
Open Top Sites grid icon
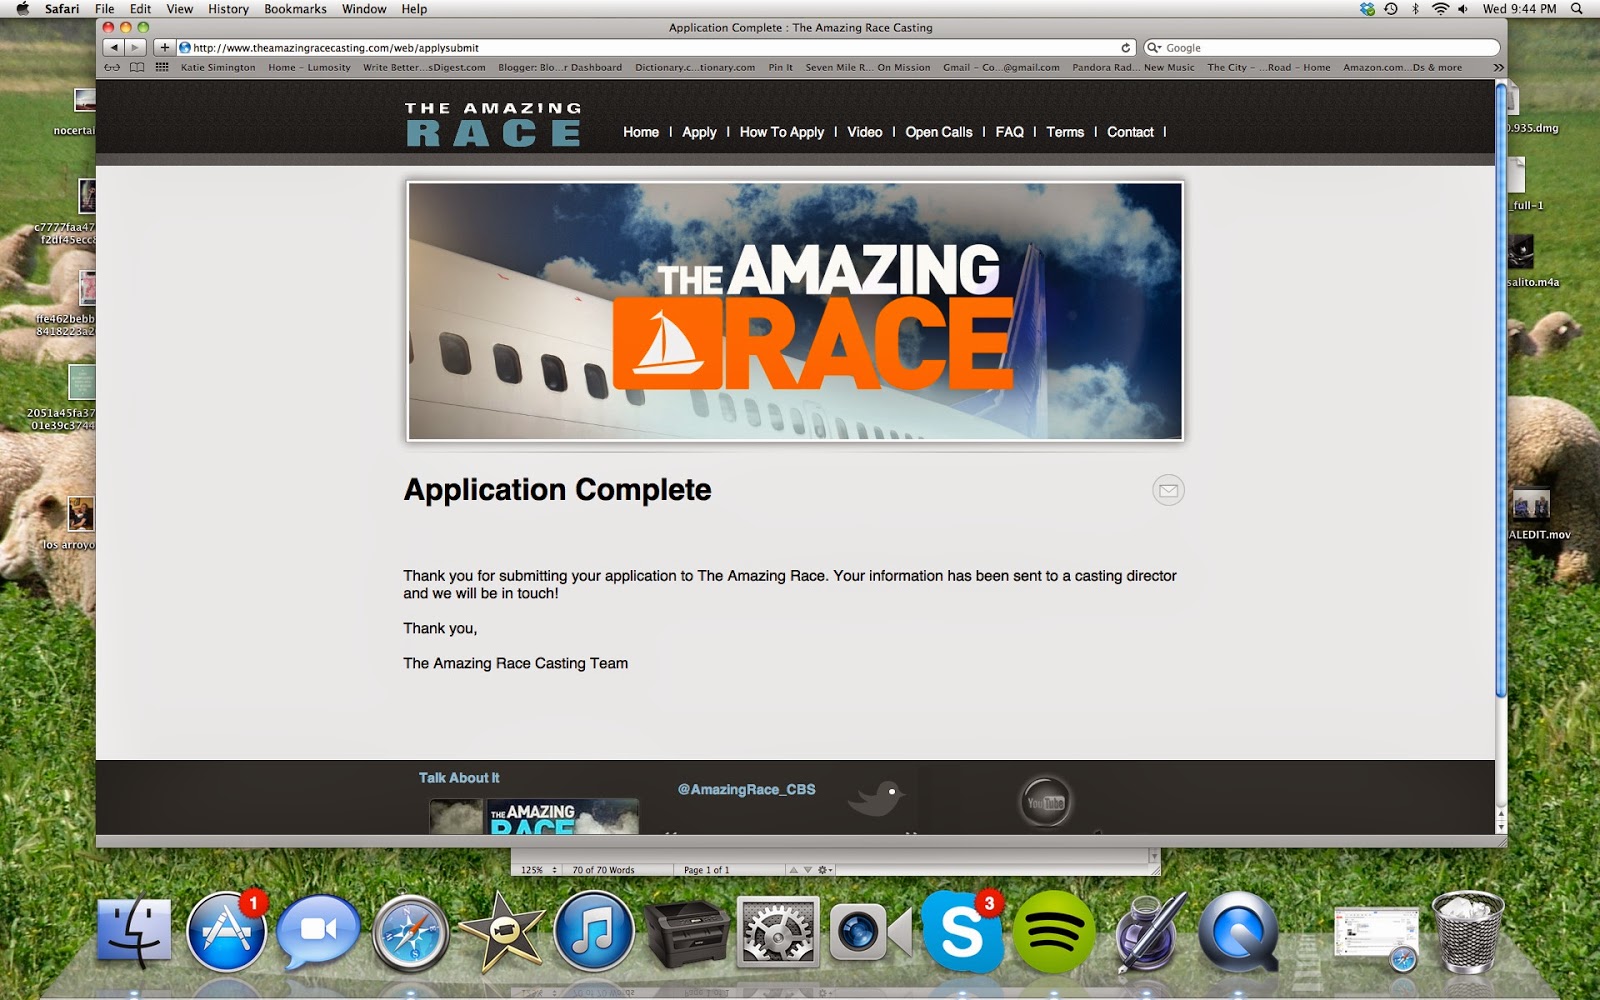(x=162, y=67)
